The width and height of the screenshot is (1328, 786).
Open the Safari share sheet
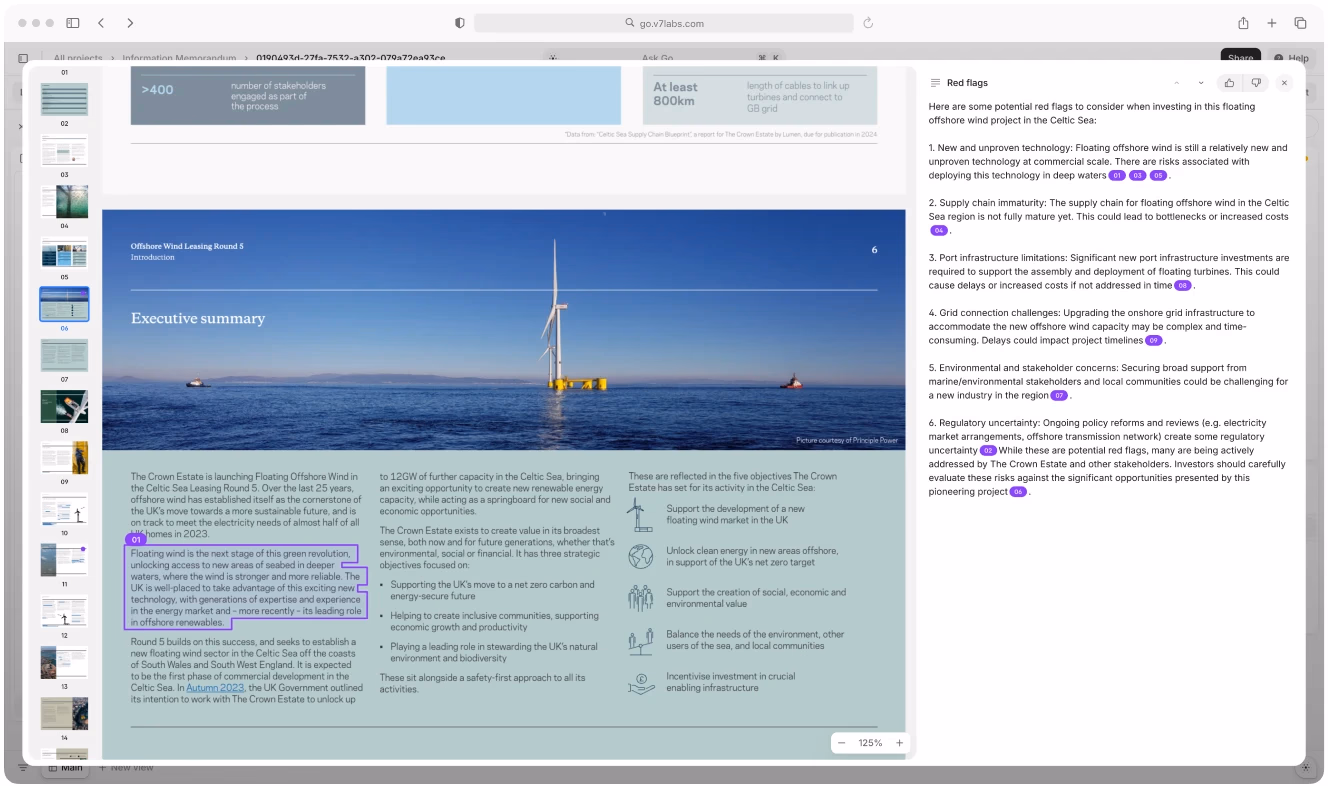(x=1243, y=23)
